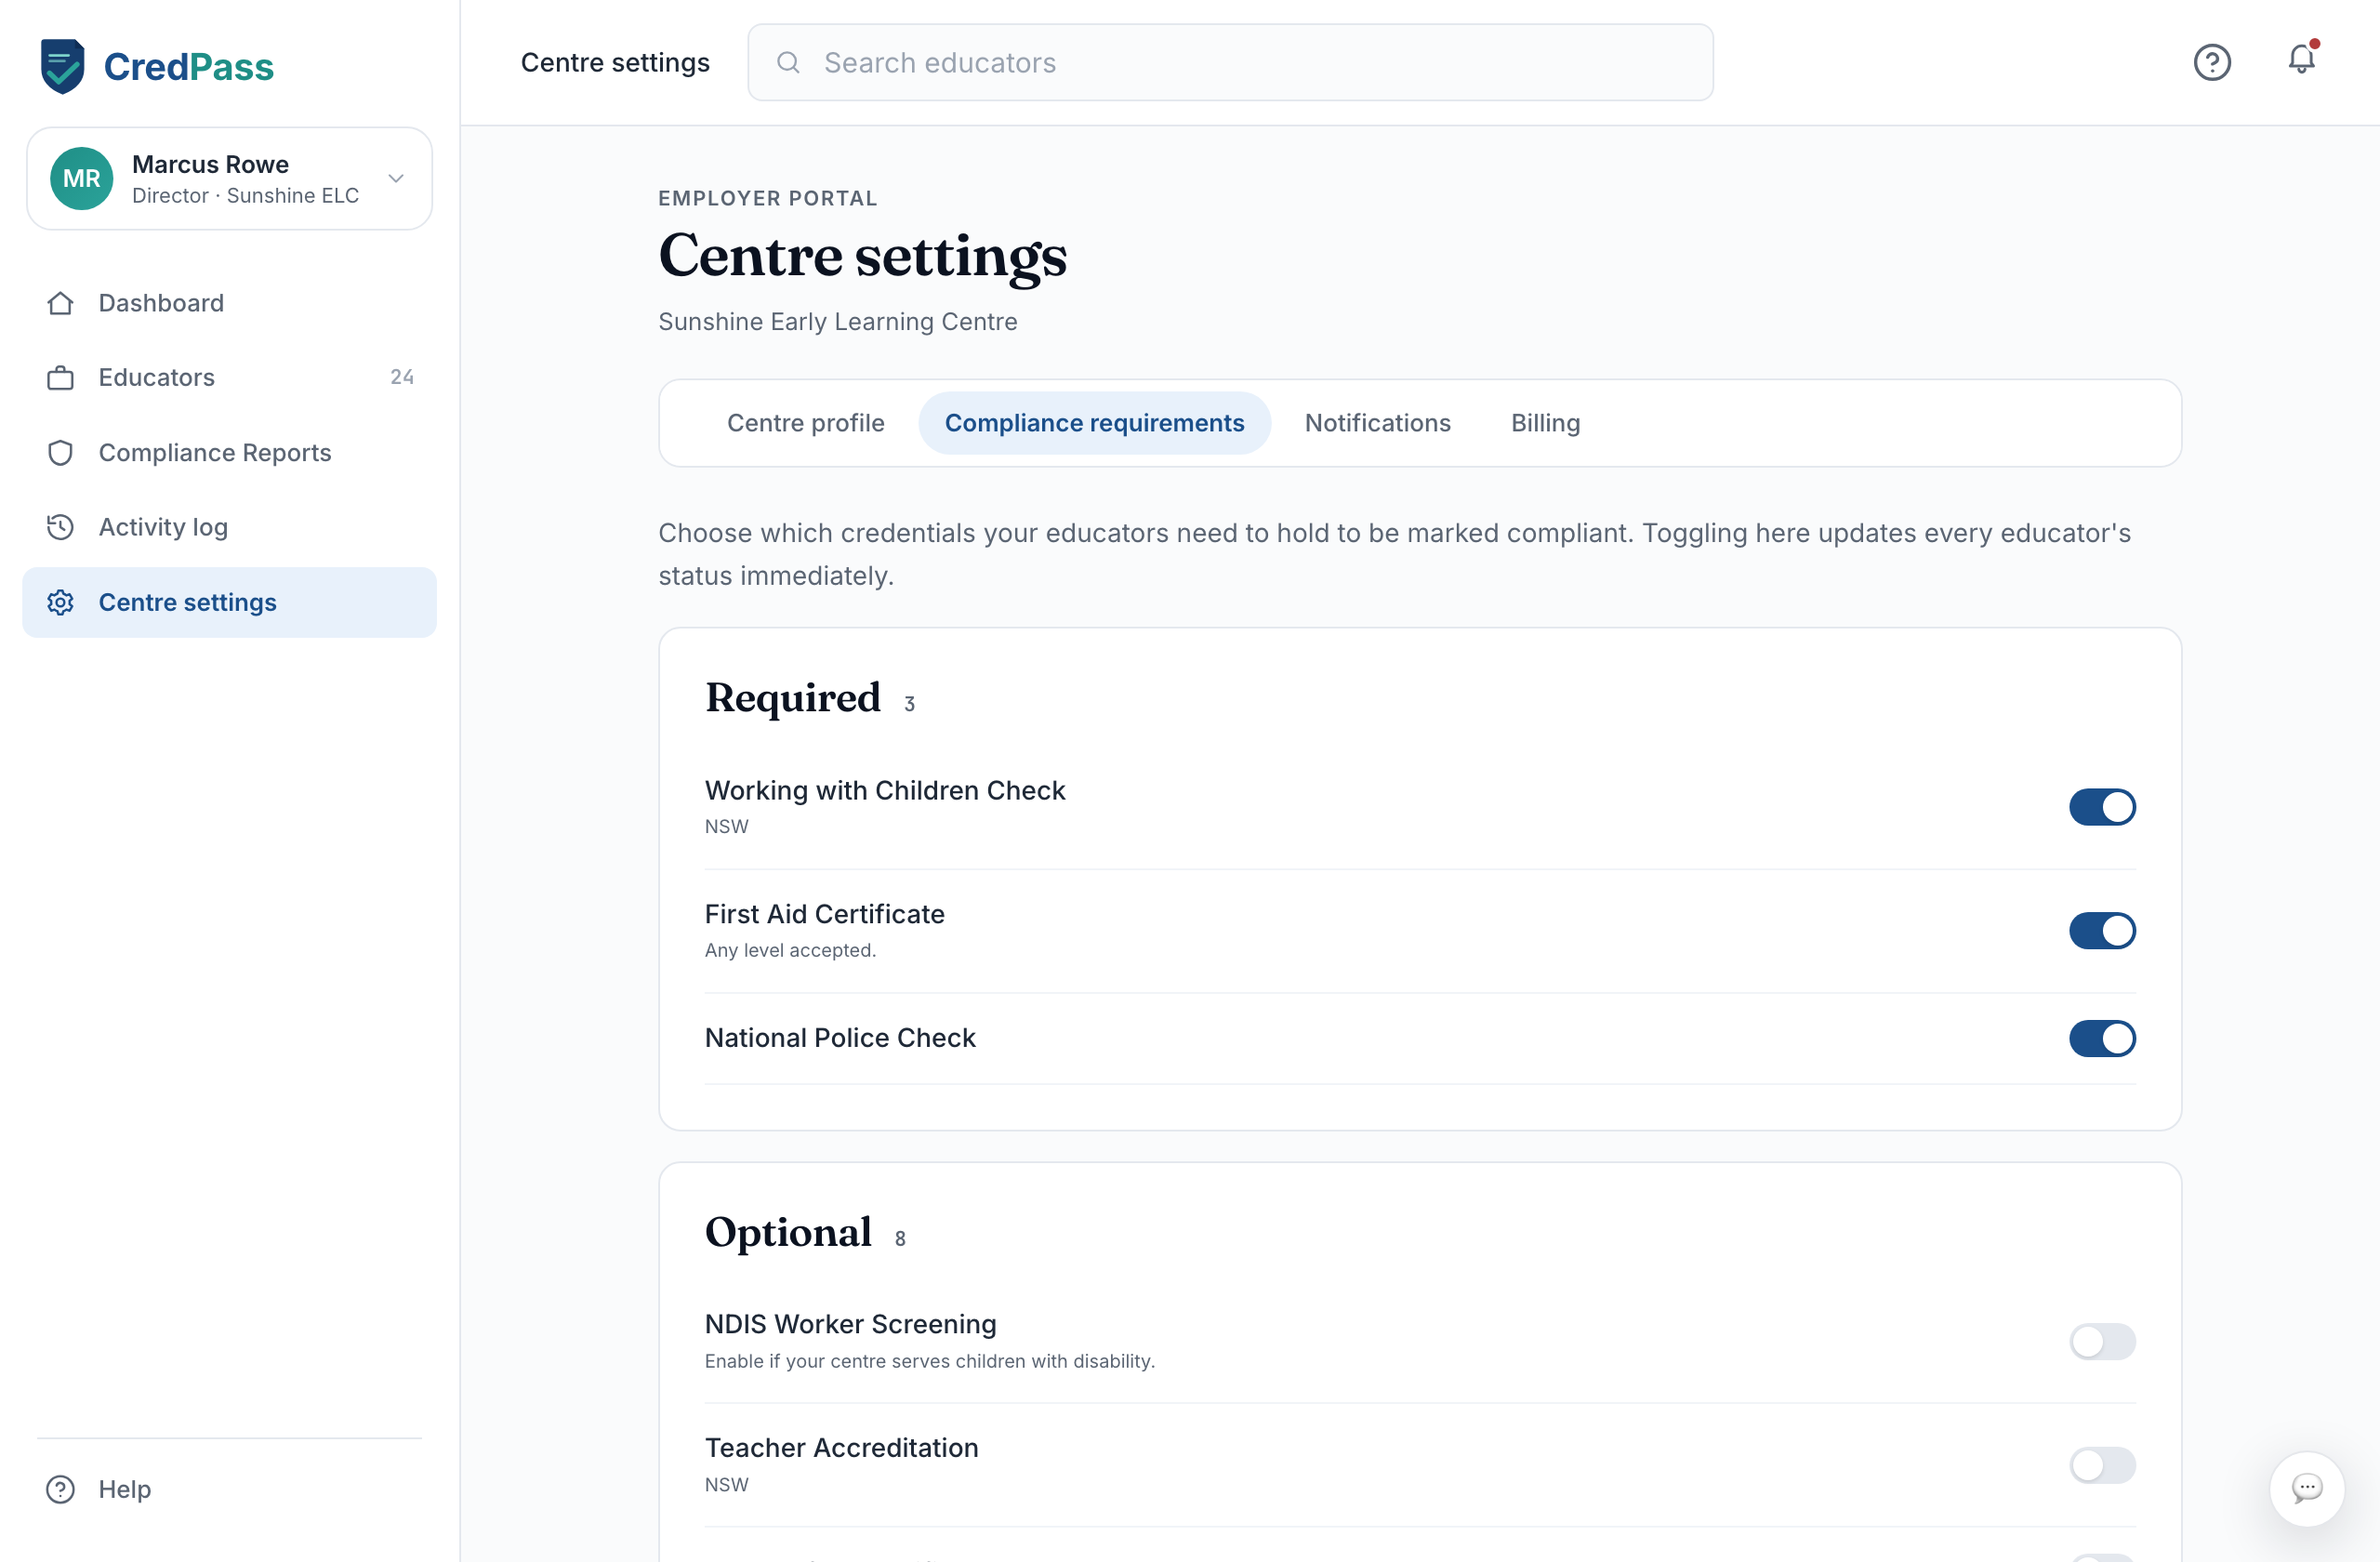The image size is (2380, 1562).
Task: Switch to Centre profile tab
Action: point(805,423)
